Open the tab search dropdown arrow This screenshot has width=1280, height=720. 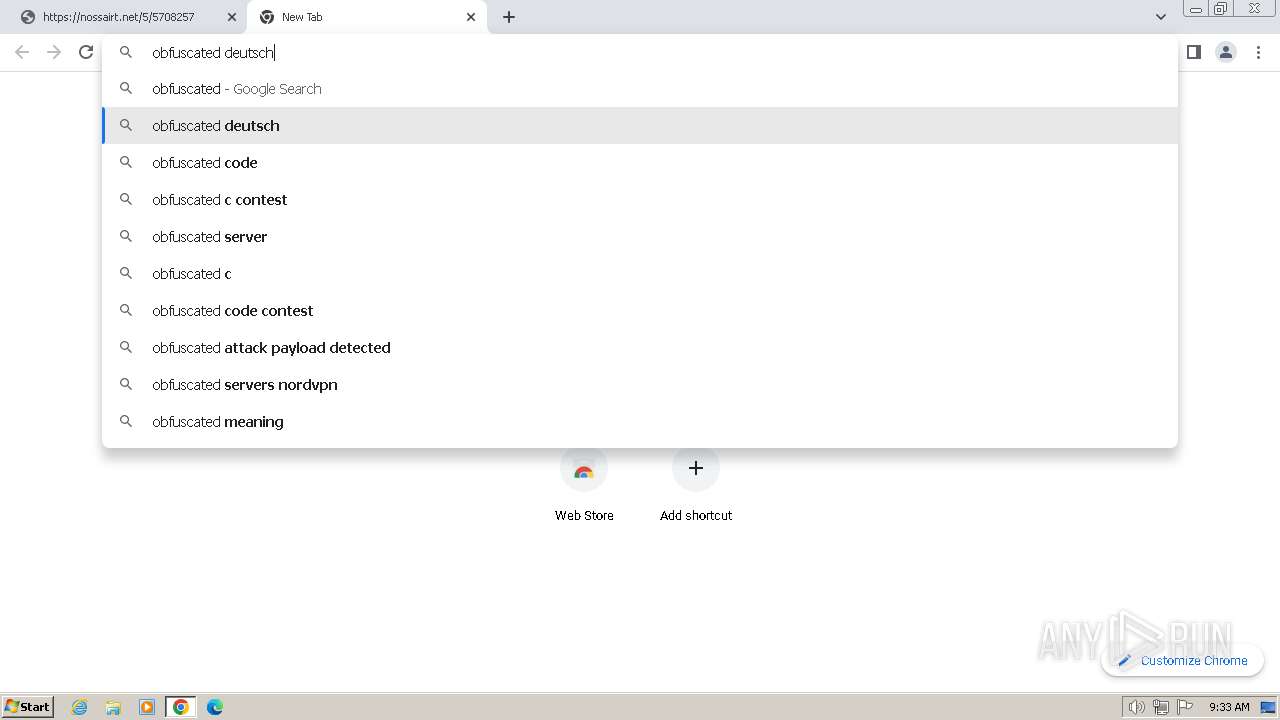(1160, 17)
